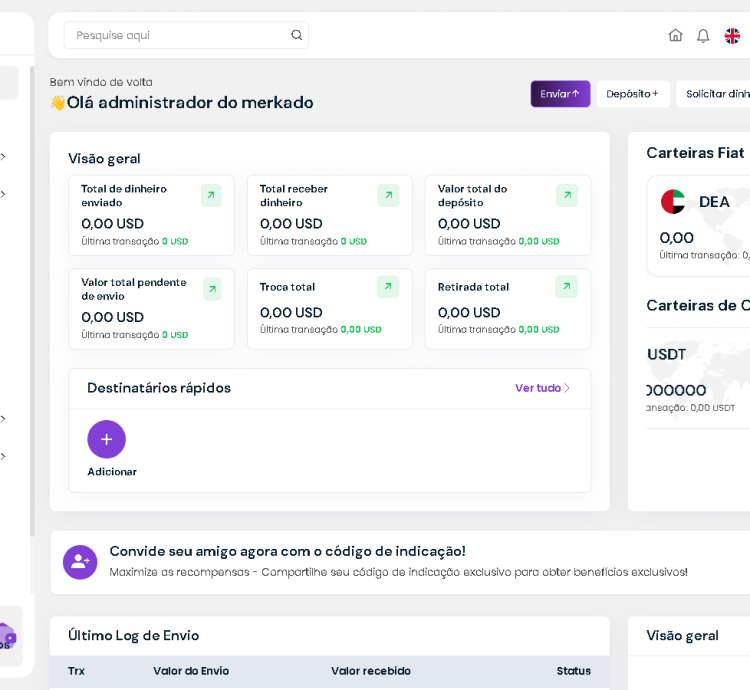Click the invite friend user icon
750x690 pixels.
tap(80, 562)
